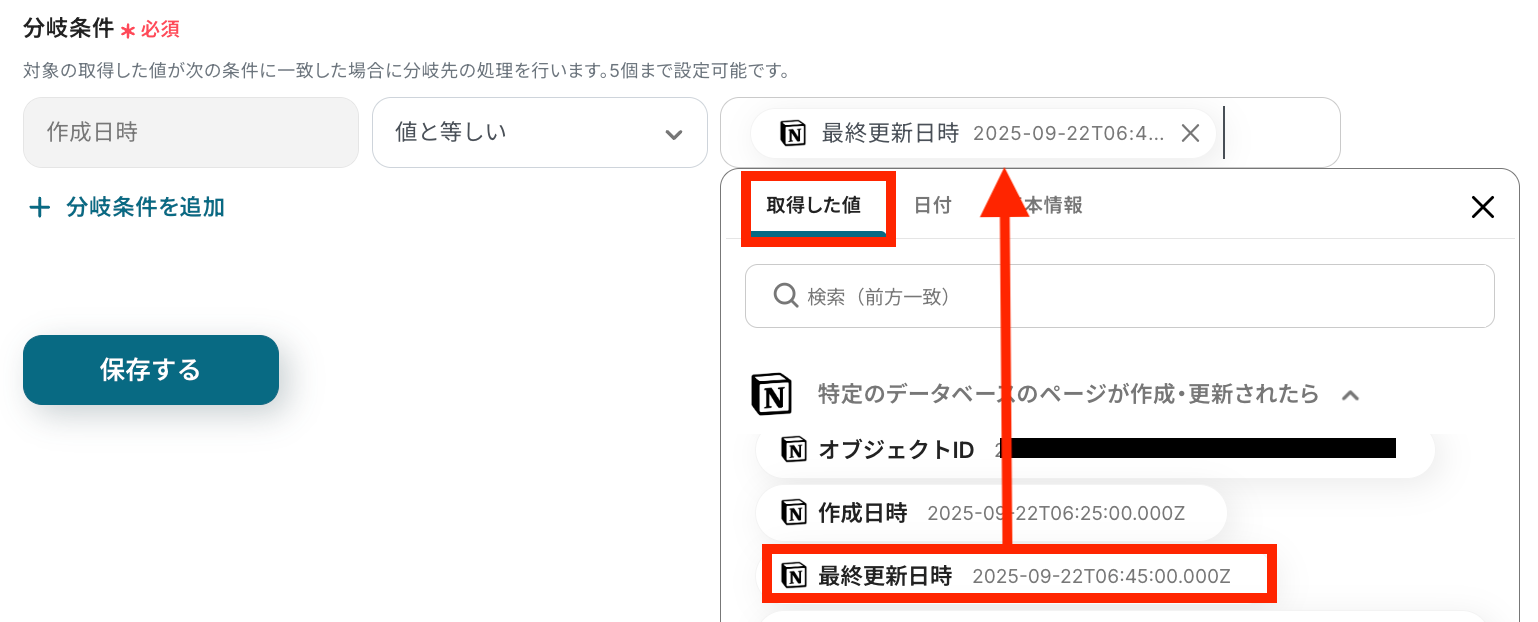Viewport: 1538px width, 622px height.
Task: Click inside the comparison value input after the chip
Action: (1280, 132)
